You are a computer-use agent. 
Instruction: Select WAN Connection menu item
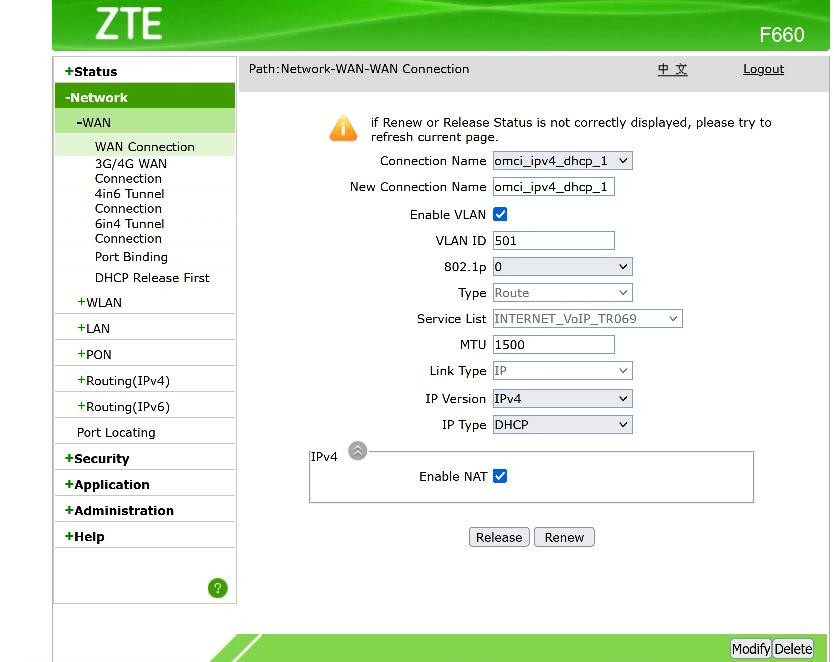[145, 147]
